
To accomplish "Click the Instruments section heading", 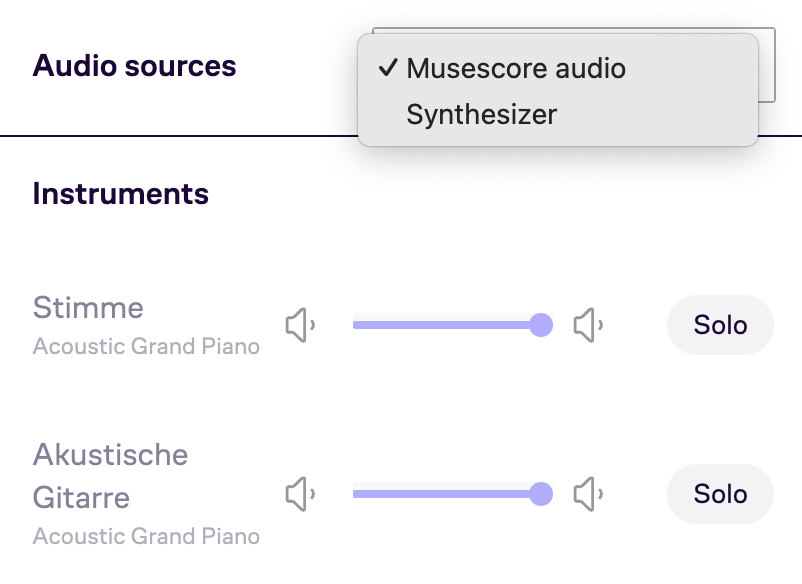I will click(121, 194).
